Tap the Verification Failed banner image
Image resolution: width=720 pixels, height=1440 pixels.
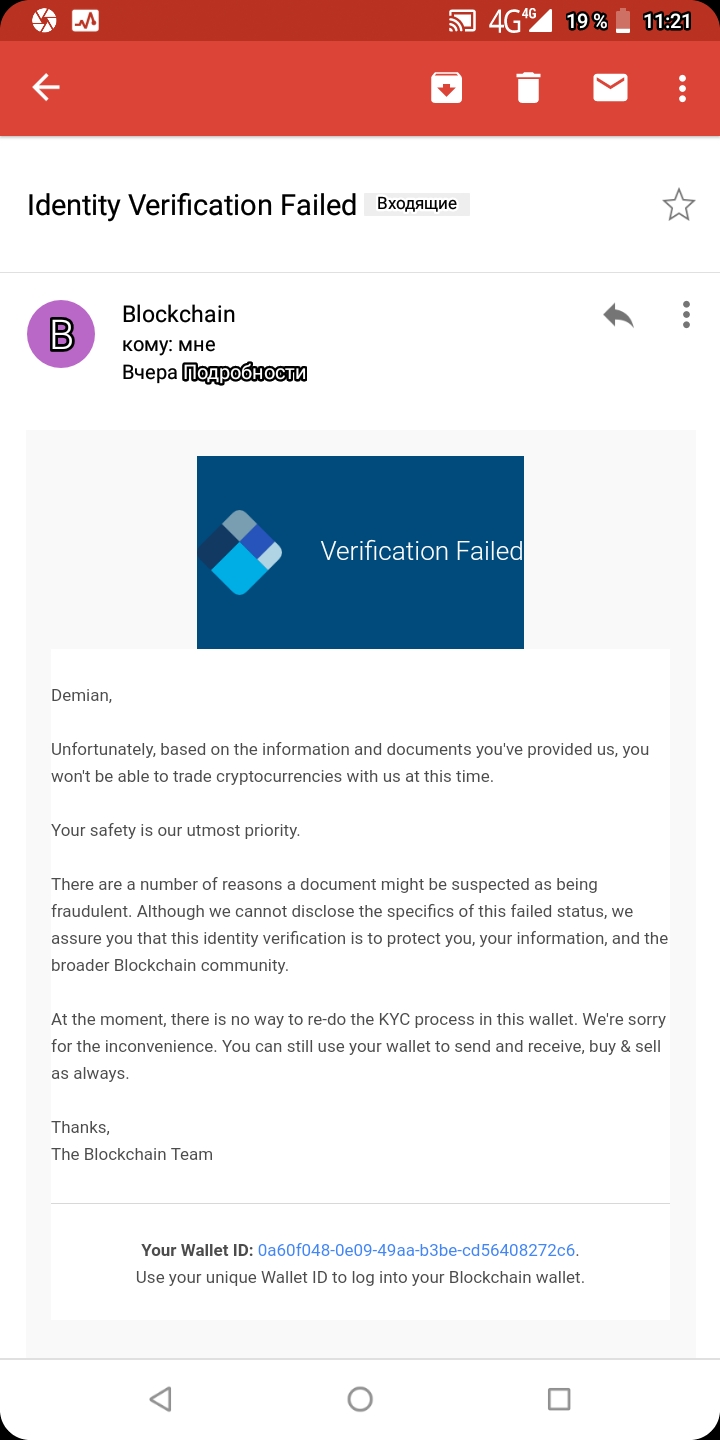360,552
